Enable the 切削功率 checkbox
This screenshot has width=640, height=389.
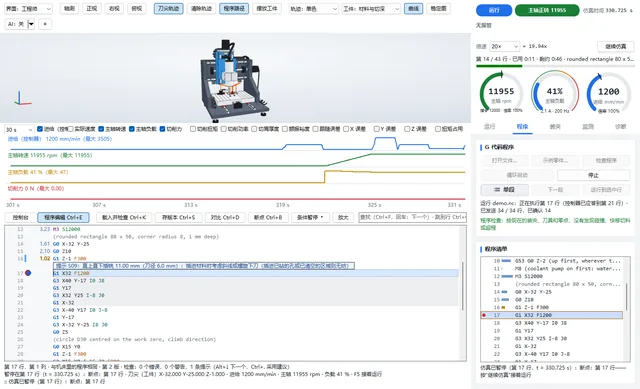223,129
